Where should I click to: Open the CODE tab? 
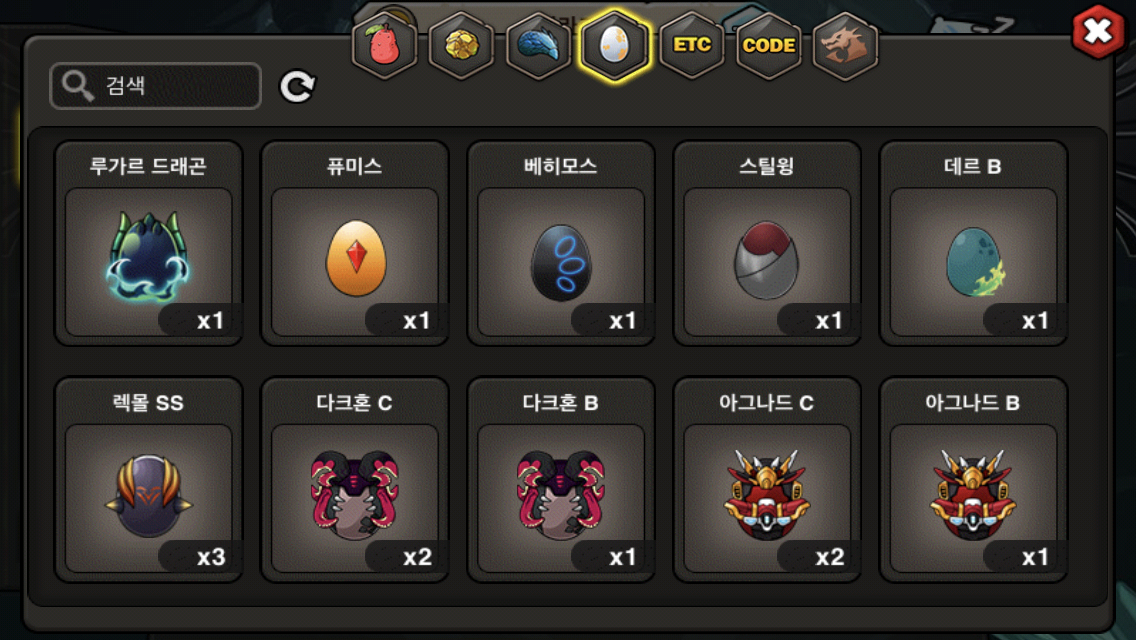click(x=769, y=46)
